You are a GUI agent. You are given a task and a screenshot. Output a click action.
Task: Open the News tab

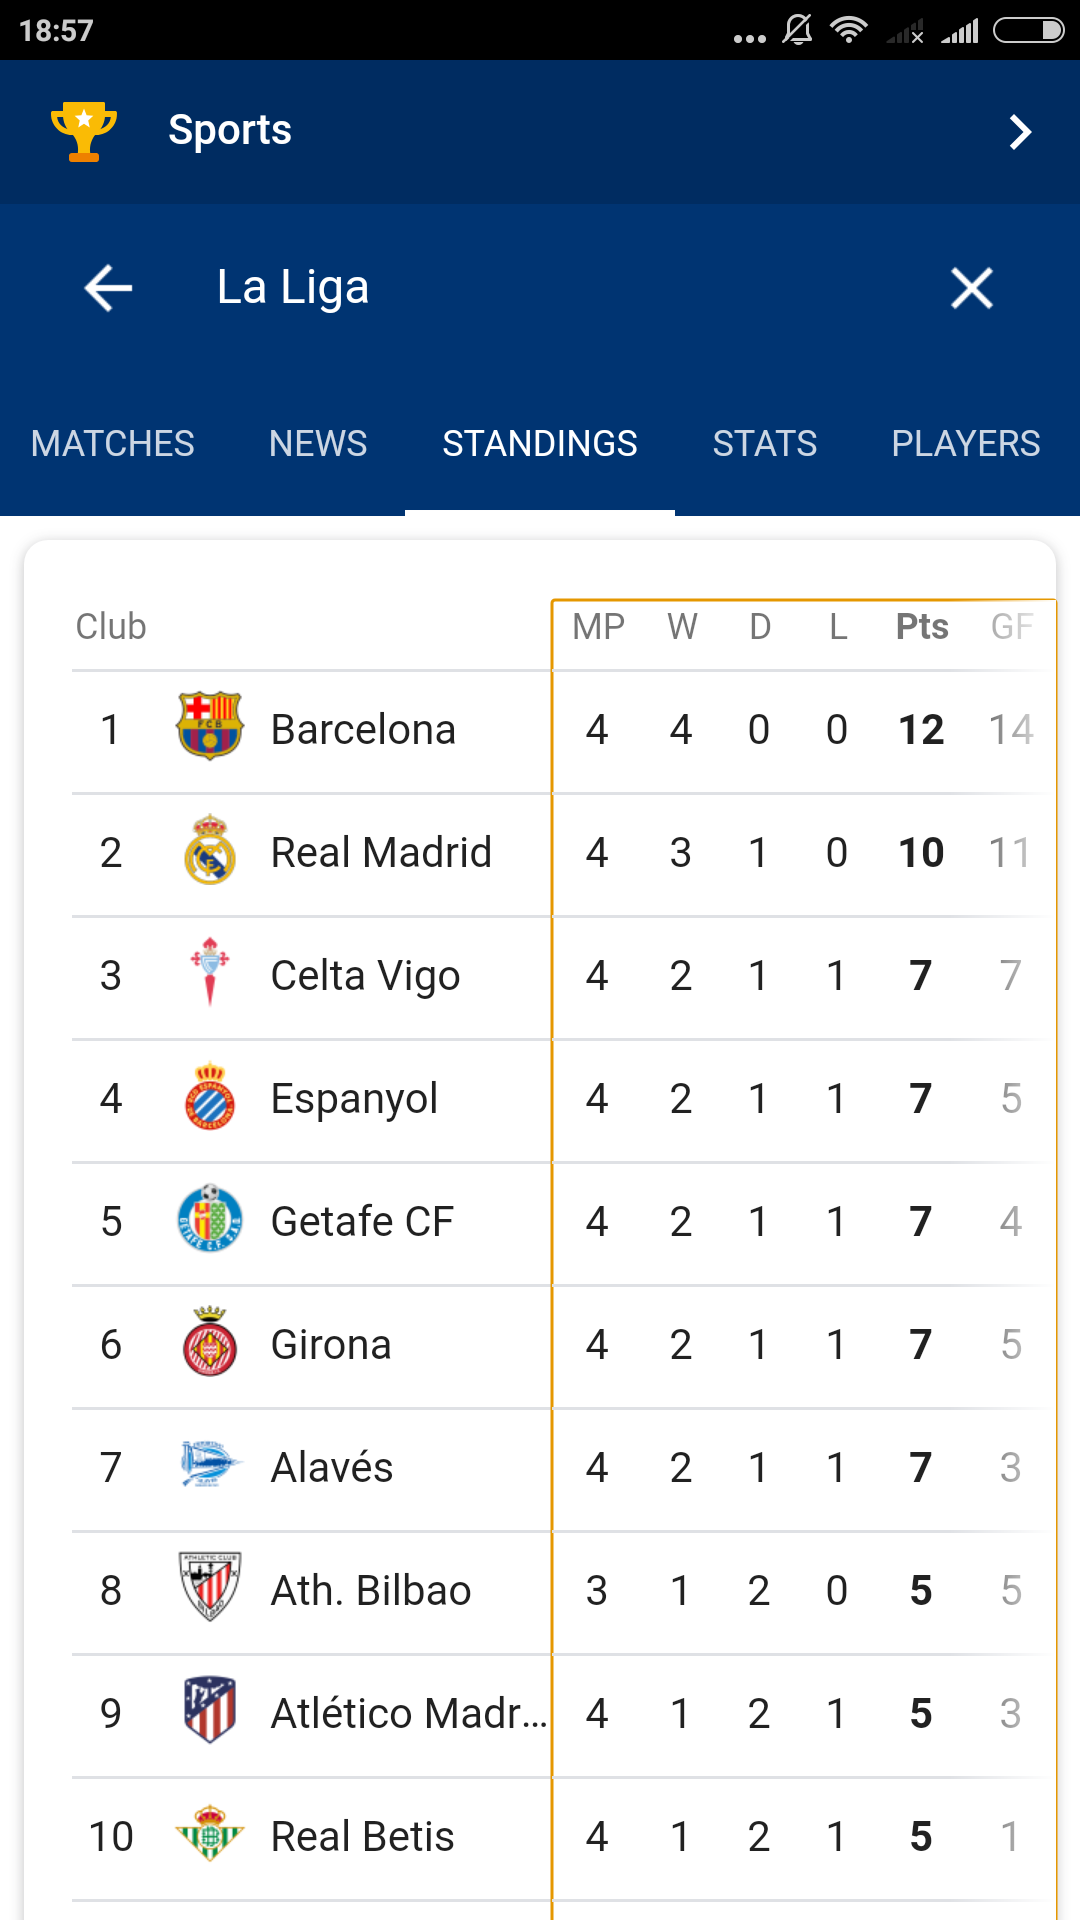pyautogui.click(x=318, y=443)
